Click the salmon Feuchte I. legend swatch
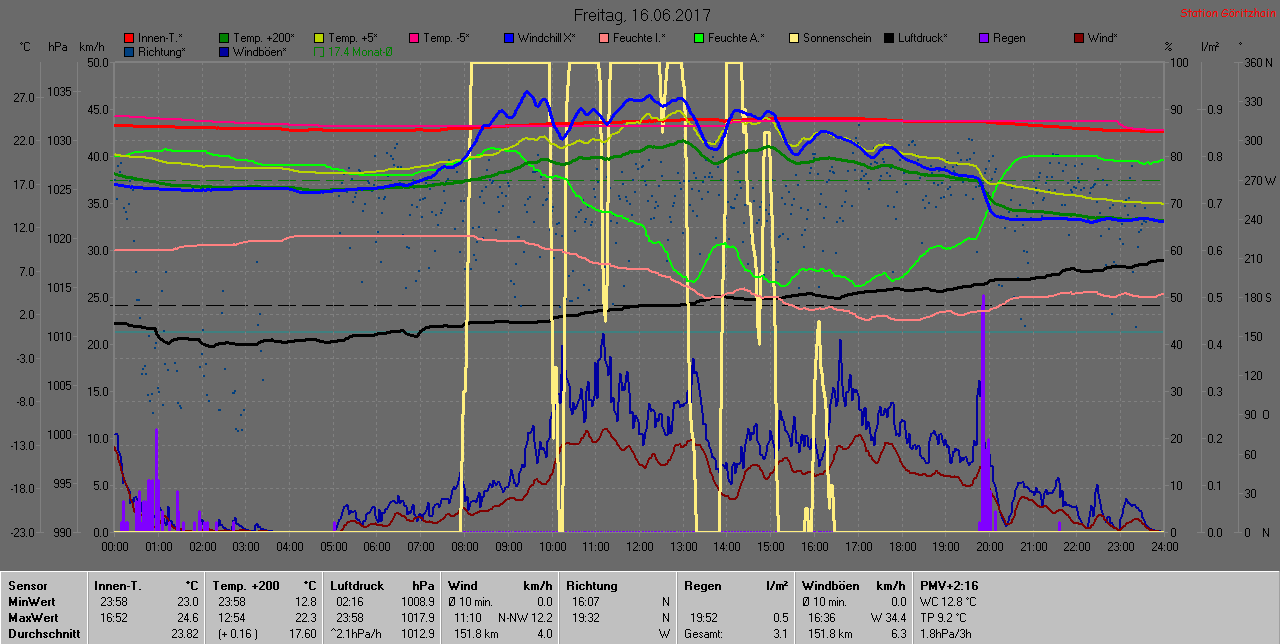The height and width of the screenshot is (644, 1280). (604, 38)
